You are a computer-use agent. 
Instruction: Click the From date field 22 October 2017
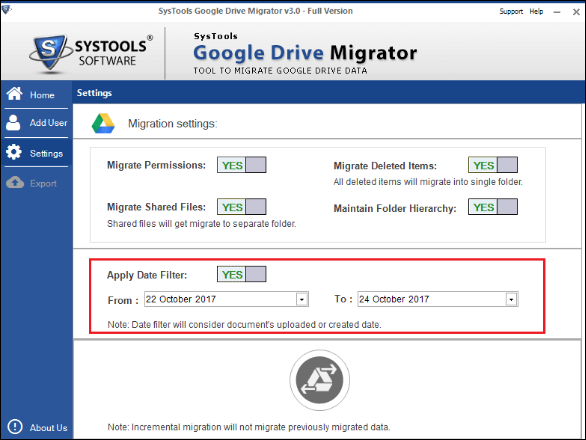[x=226, y=299]
